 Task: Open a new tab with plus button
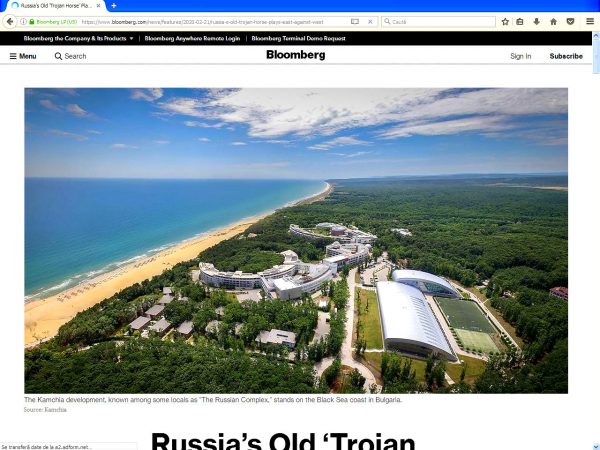114,6
